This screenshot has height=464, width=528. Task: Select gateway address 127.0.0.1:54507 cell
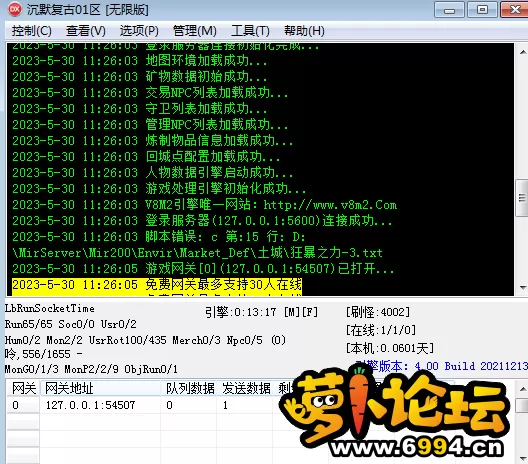click(x=100, y=405)
